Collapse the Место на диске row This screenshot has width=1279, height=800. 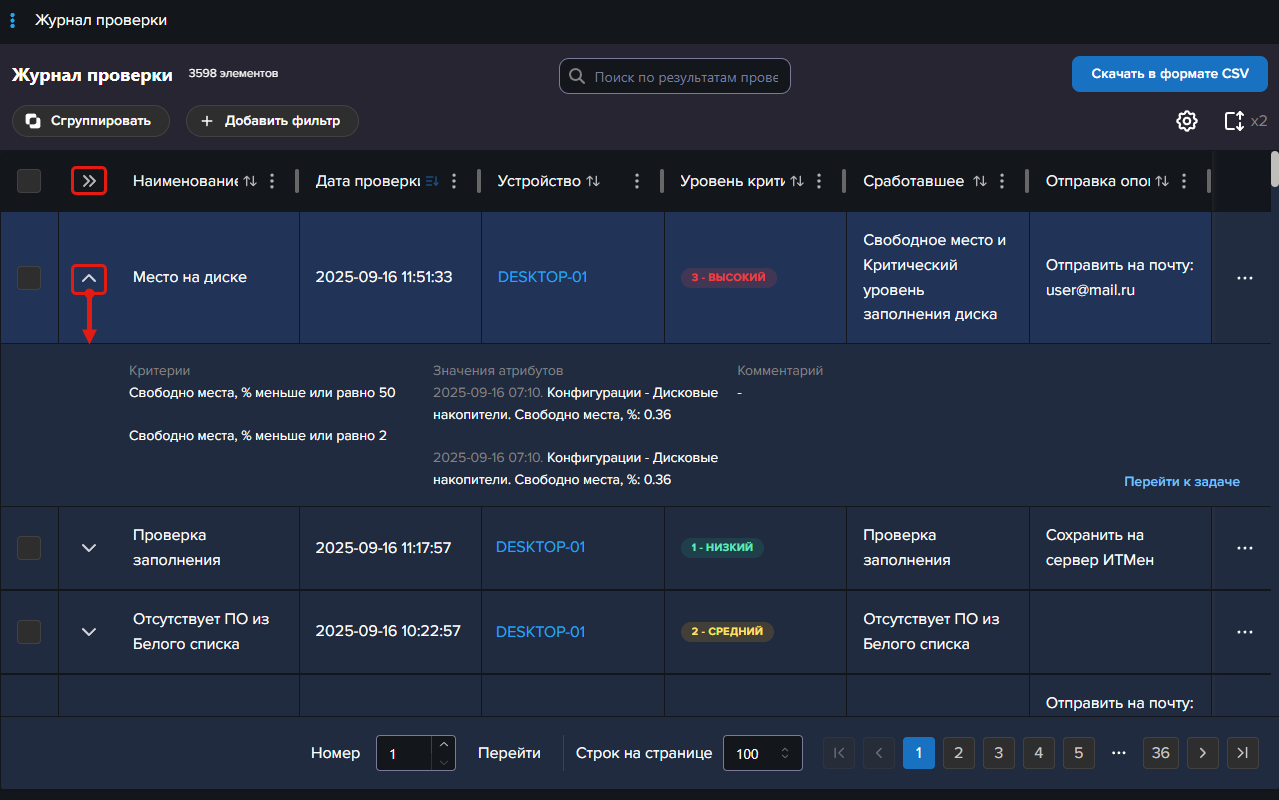(x=89, y=278)
